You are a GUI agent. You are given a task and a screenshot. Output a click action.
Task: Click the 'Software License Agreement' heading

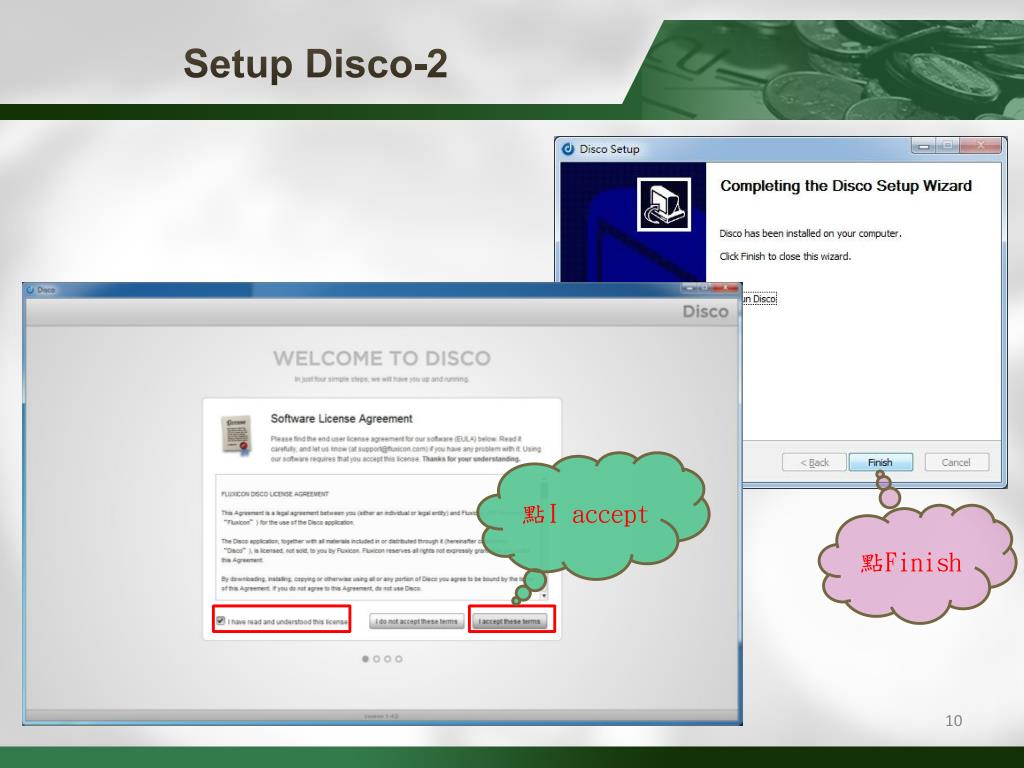tap(342, 419)
